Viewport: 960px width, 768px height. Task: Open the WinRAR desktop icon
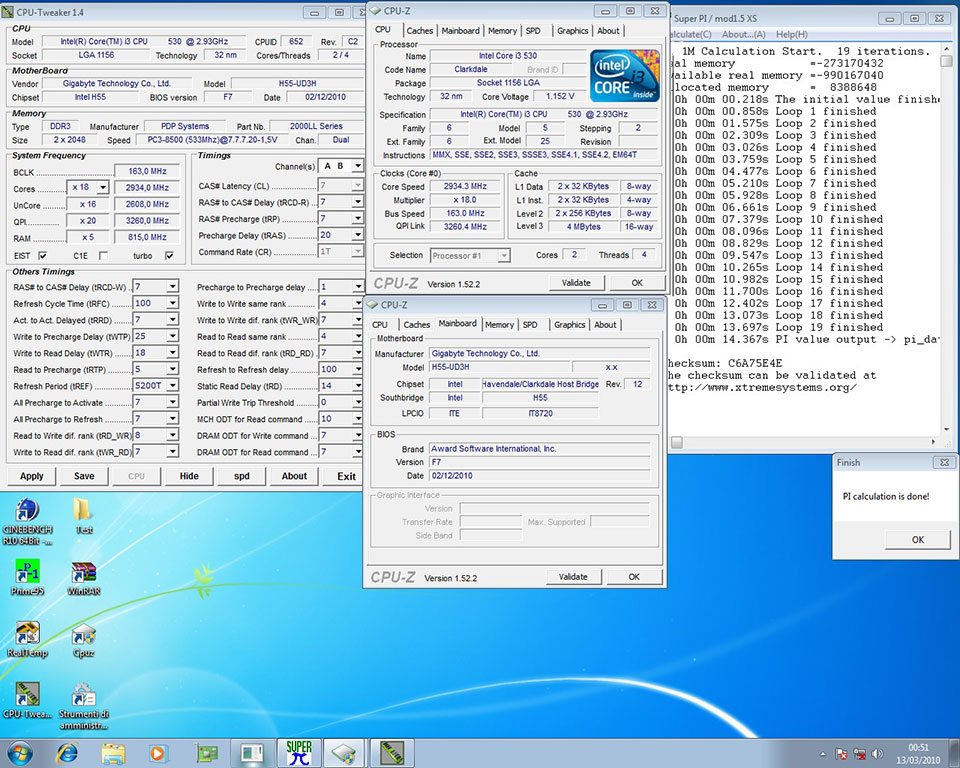(x=83, y=579)
